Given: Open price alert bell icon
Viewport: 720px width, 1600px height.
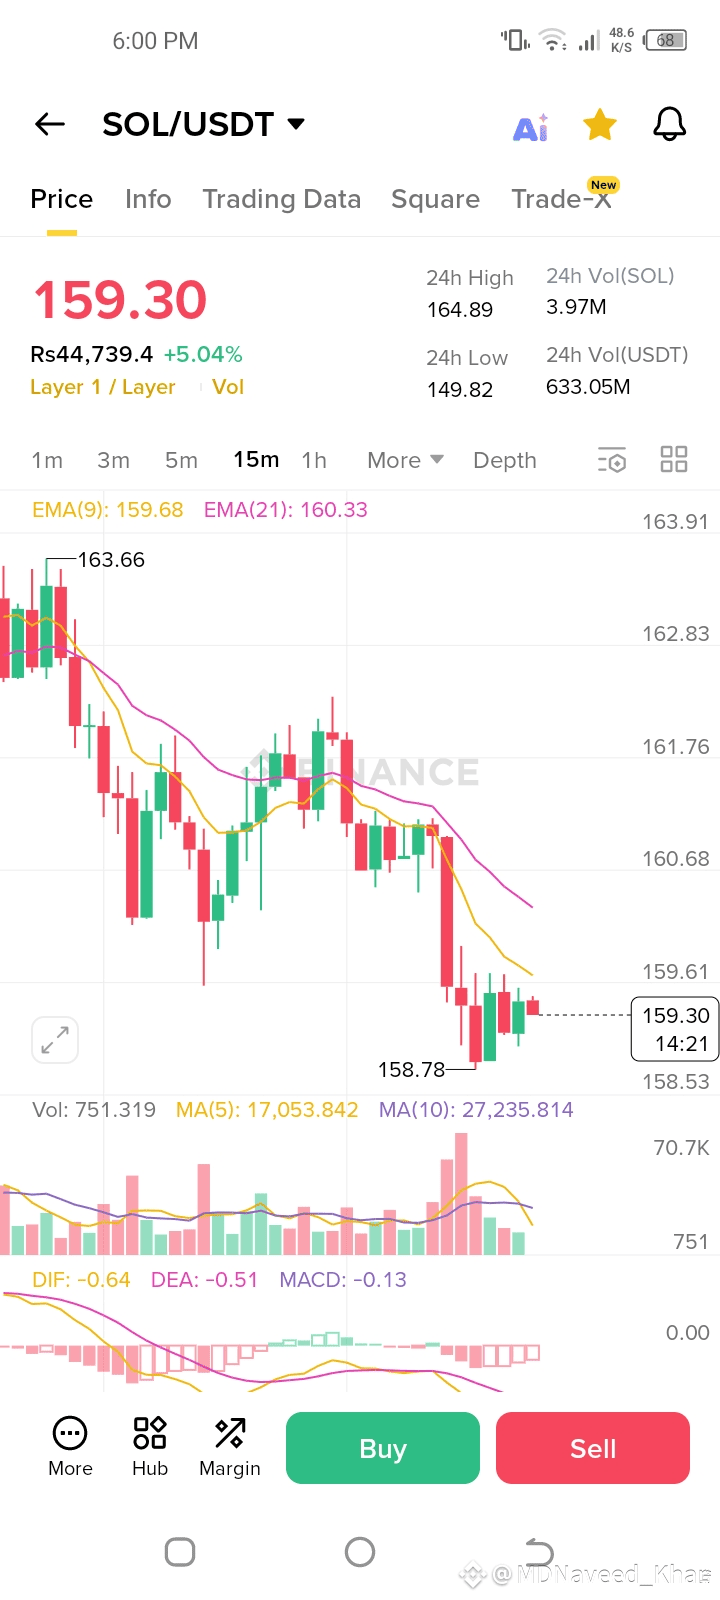Looking at the screenshot, I should click(669, 125).
